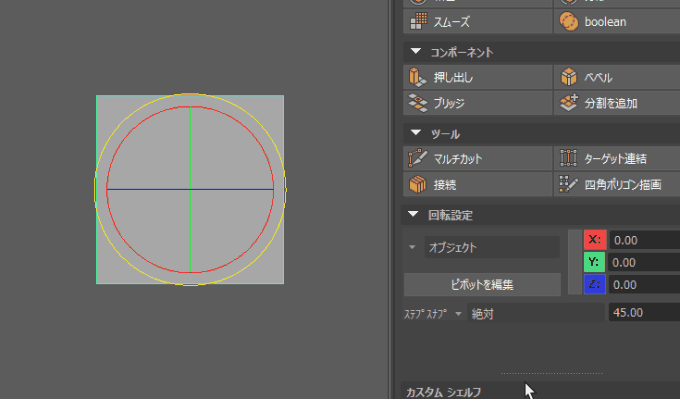Collapse the コンポーネント section
Viewport: 680px width, 399px height.
click(415, 52)
